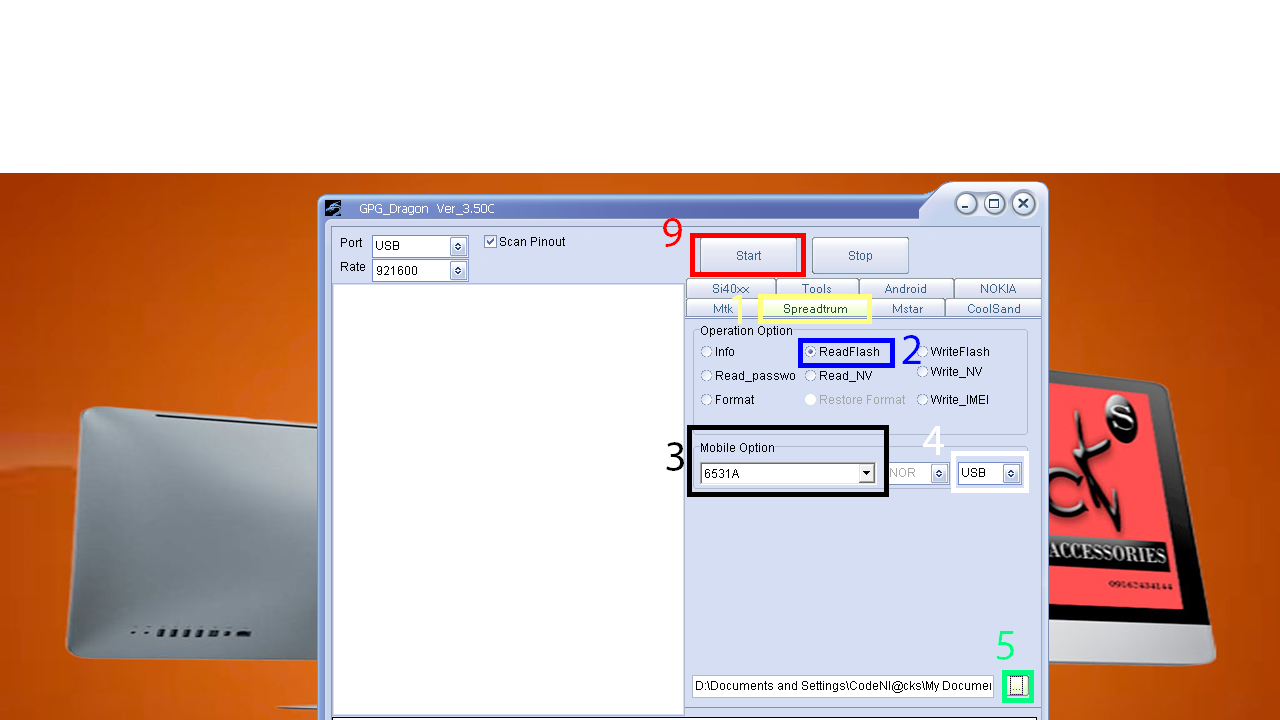Click the GPG_Dragon app icon in title bar
Viewport: 1280px width, 720px height.
tap(333, 208)
